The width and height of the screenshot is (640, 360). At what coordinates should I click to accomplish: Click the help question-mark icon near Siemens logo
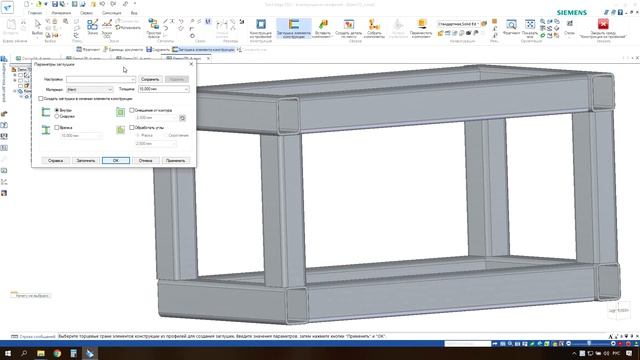tap(620, 13)
